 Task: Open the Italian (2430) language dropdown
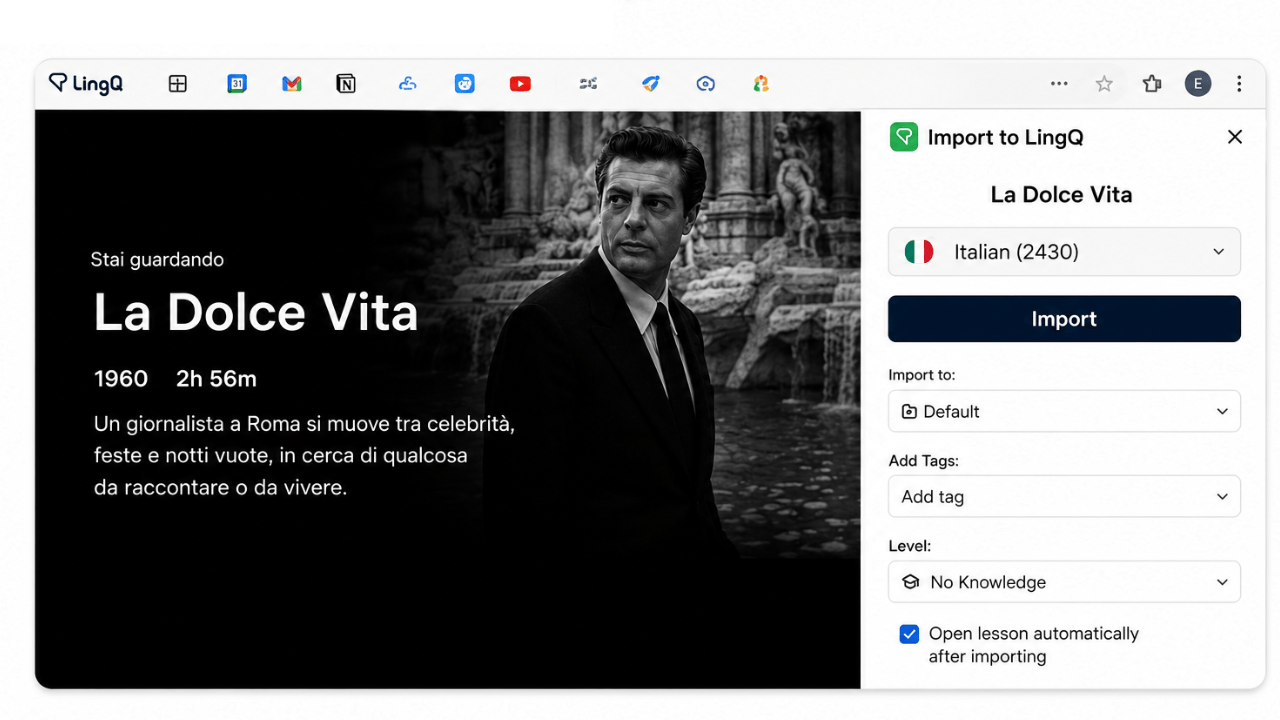[x=1064, y=252]
